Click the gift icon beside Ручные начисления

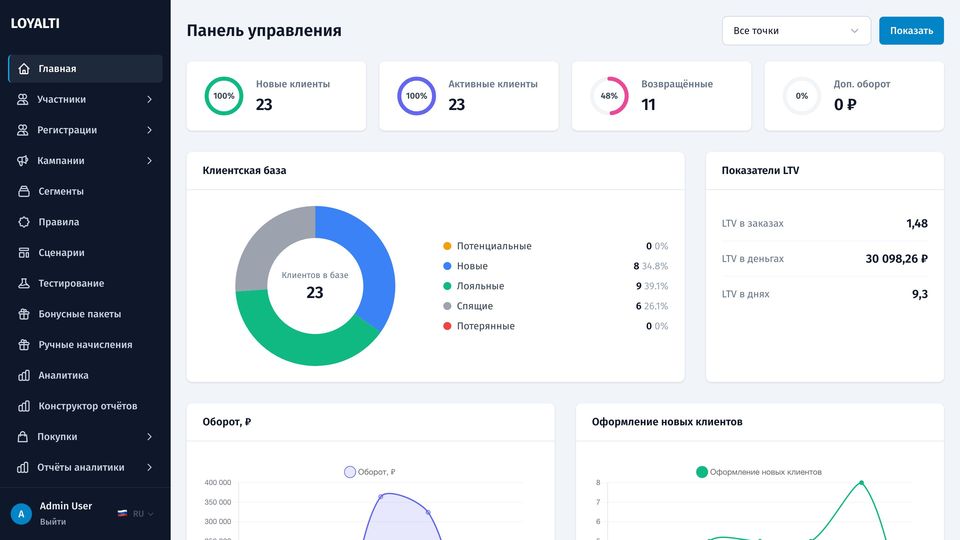pyautogui.click(x=24, y=344)
